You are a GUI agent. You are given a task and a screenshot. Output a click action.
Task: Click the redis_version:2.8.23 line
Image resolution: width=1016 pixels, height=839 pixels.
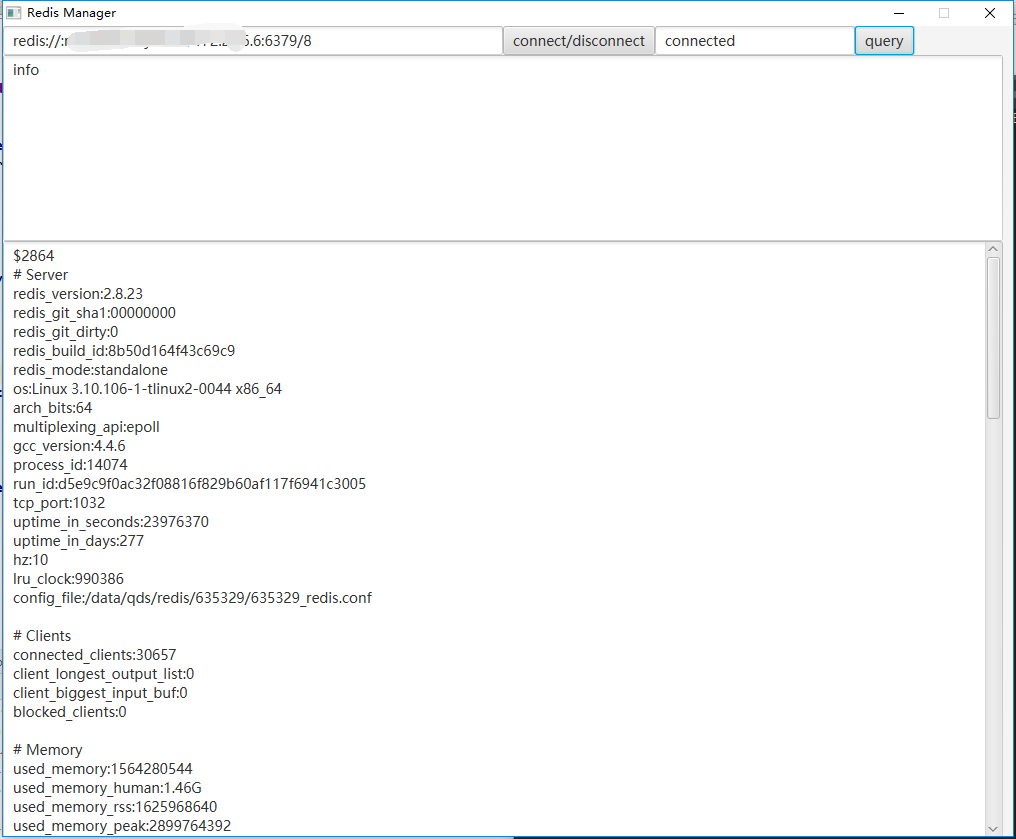[78, 293]
